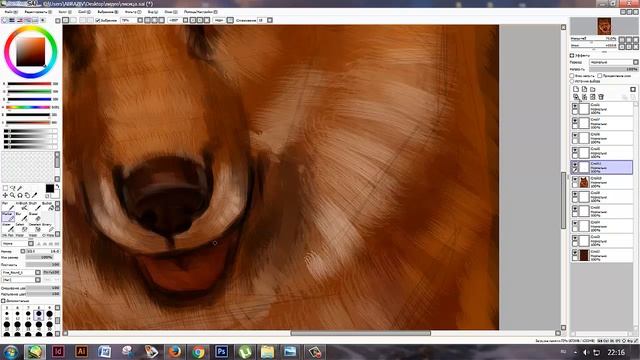
Task: Select the Hand pan tool
Action: point(27,196)
